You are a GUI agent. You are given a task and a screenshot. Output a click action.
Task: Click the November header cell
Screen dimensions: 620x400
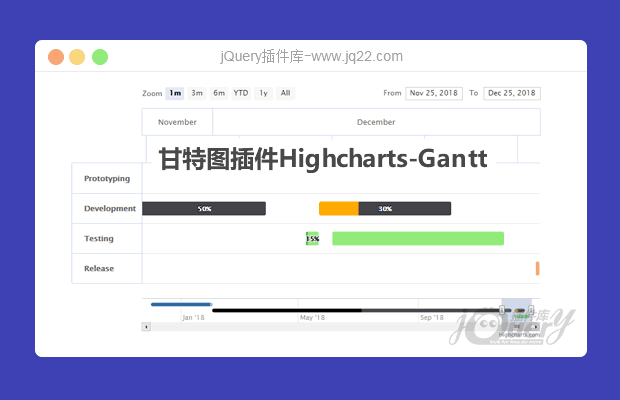point(177,122)
